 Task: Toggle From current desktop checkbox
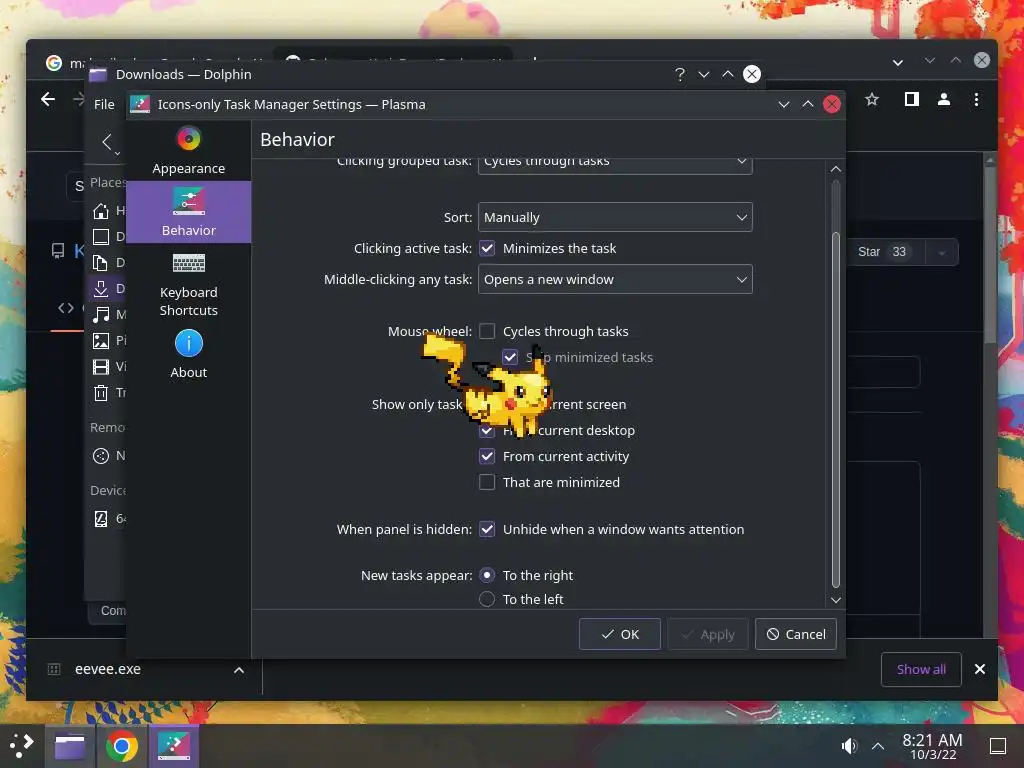coord(487,430)
